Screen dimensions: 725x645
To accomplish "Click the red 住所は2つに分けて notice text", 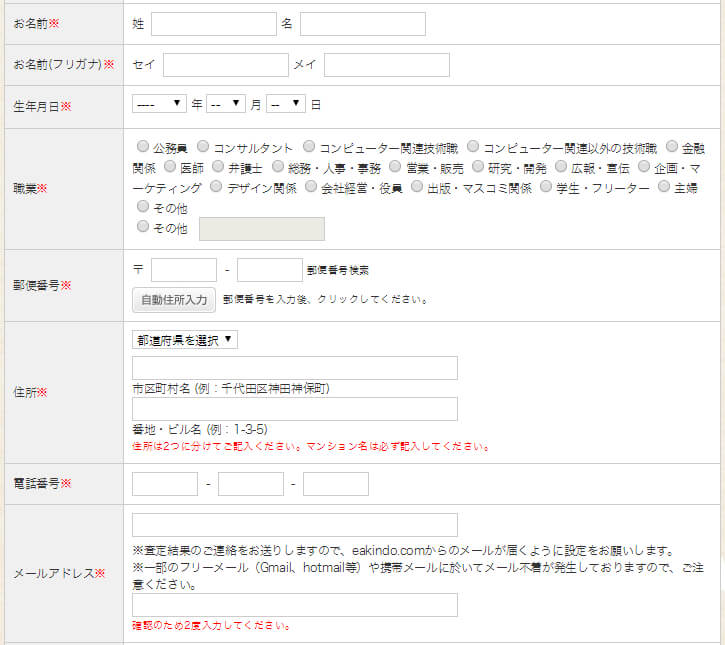I will pos(311,446).
